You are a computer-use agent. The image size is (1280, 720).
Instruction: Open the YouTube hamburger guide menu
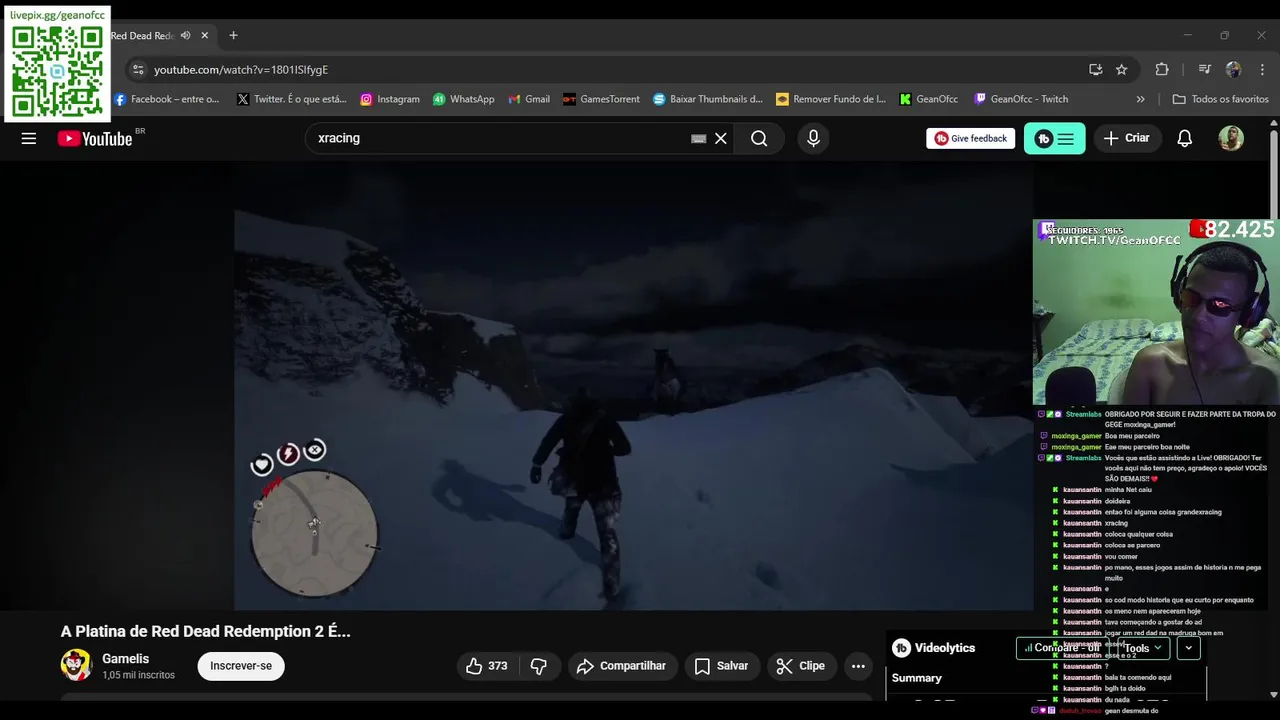pyautogui.click(x=29, y=138)
